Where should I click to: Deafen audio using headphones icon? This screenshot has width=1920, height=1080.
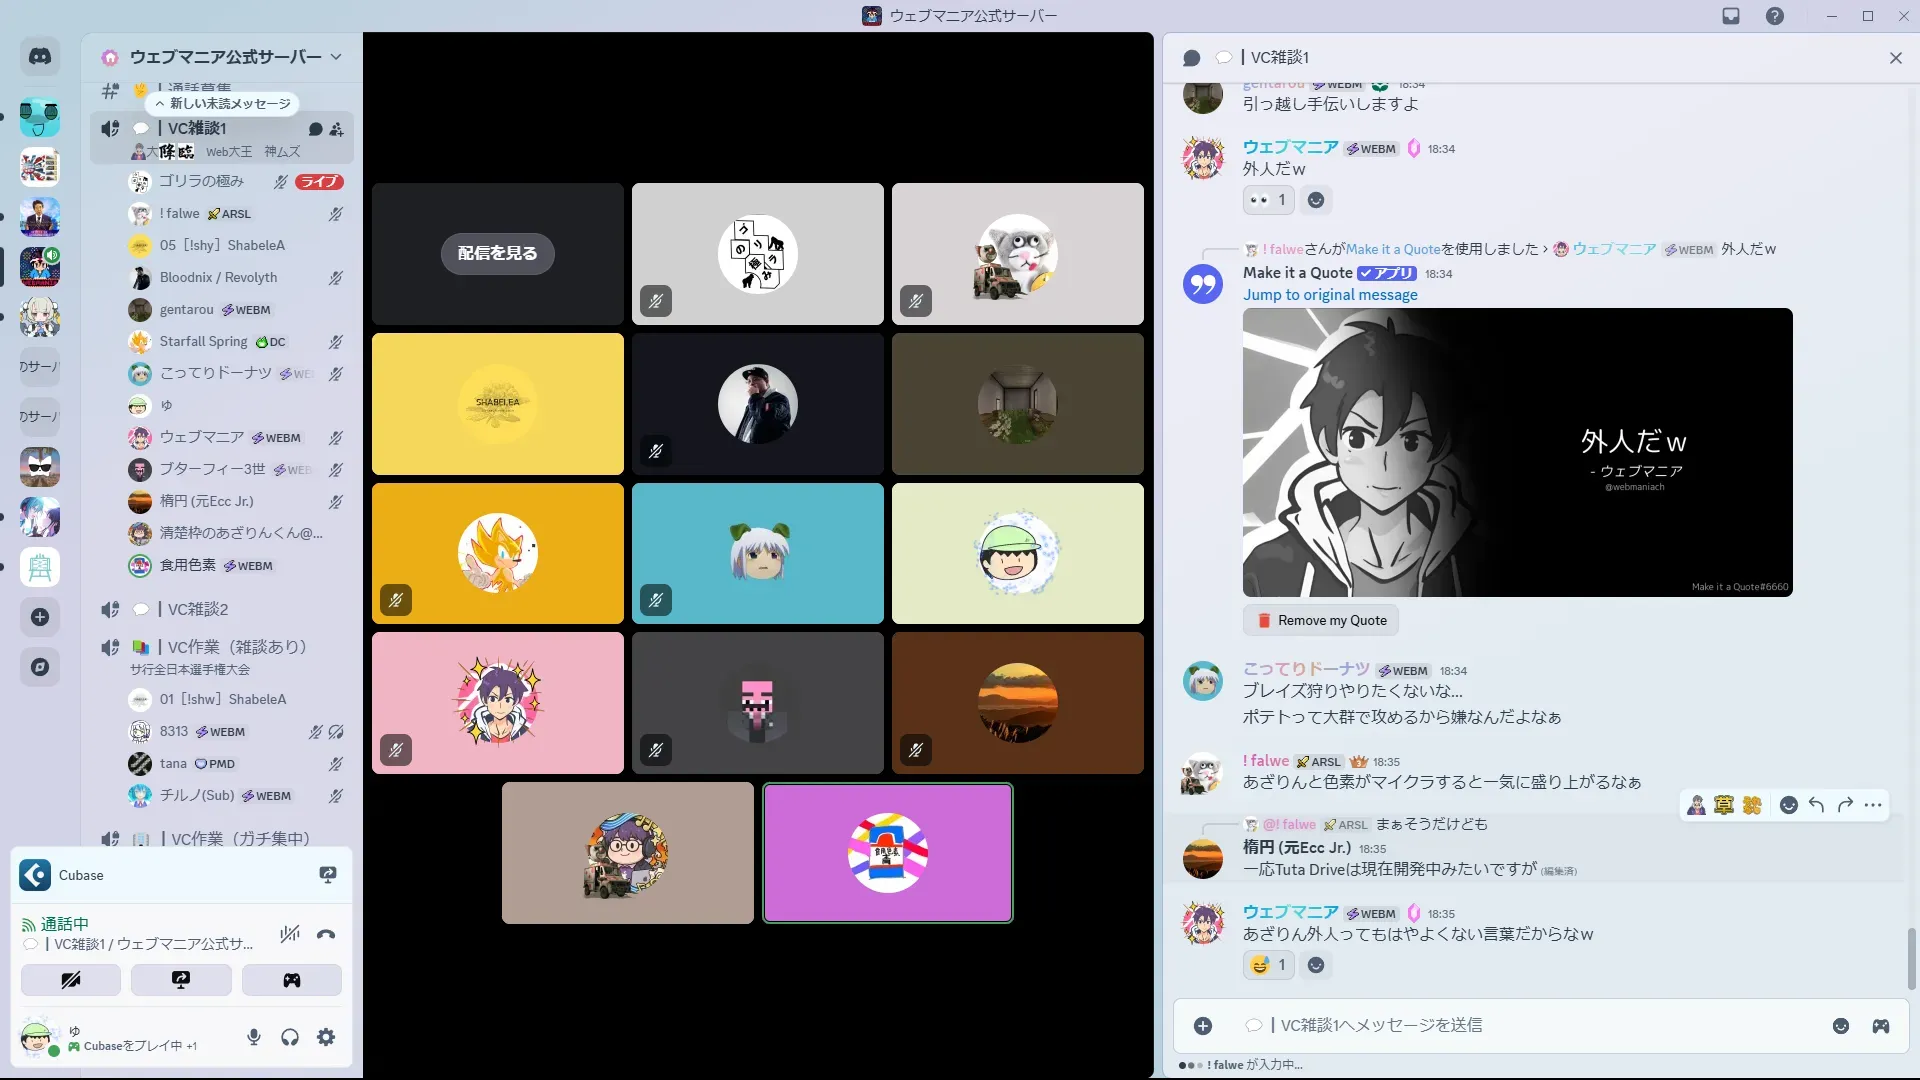(290, 1037)
